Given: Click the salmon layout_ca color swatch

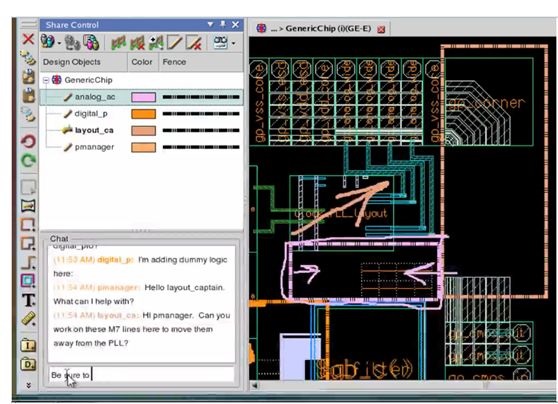Looking at the screenshot, I should coord(143,131).
